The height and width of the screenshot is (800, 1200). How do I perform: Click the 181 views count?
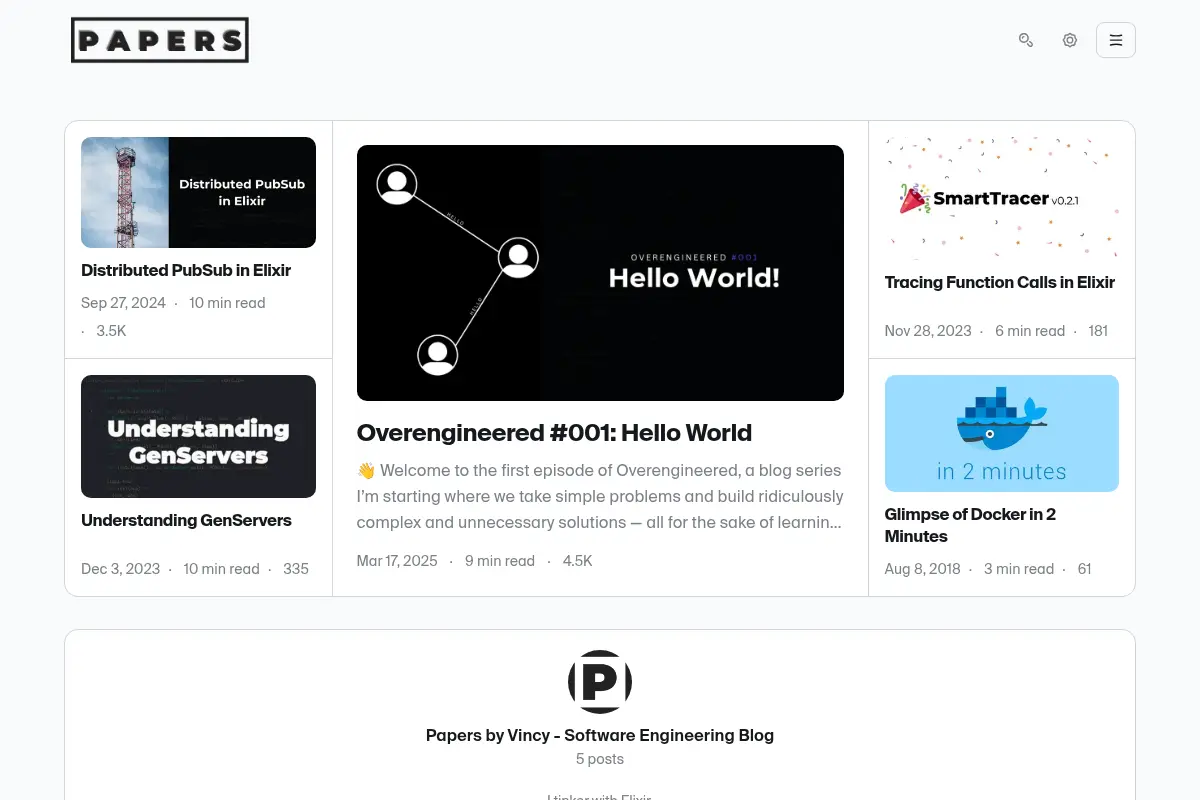(1098, 331)
